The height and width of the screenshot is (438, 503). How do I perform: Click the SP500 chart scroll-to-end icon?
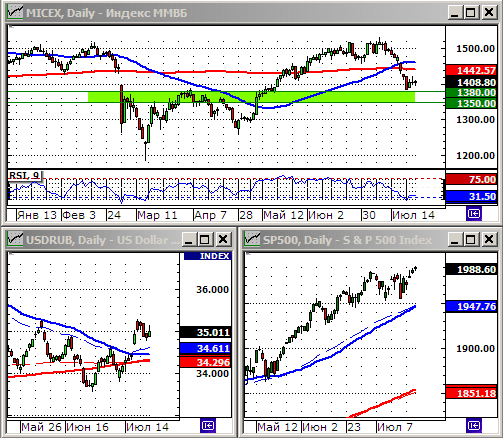tap(474, 426)
